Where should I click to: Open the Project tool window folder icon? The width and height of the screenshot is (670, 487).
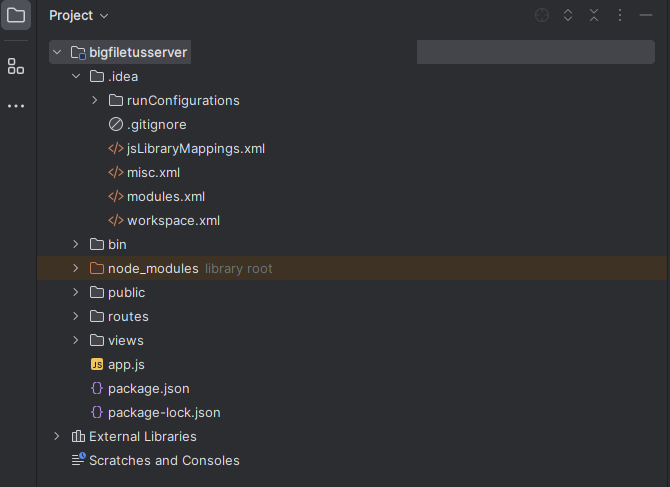tap(16, 15)
